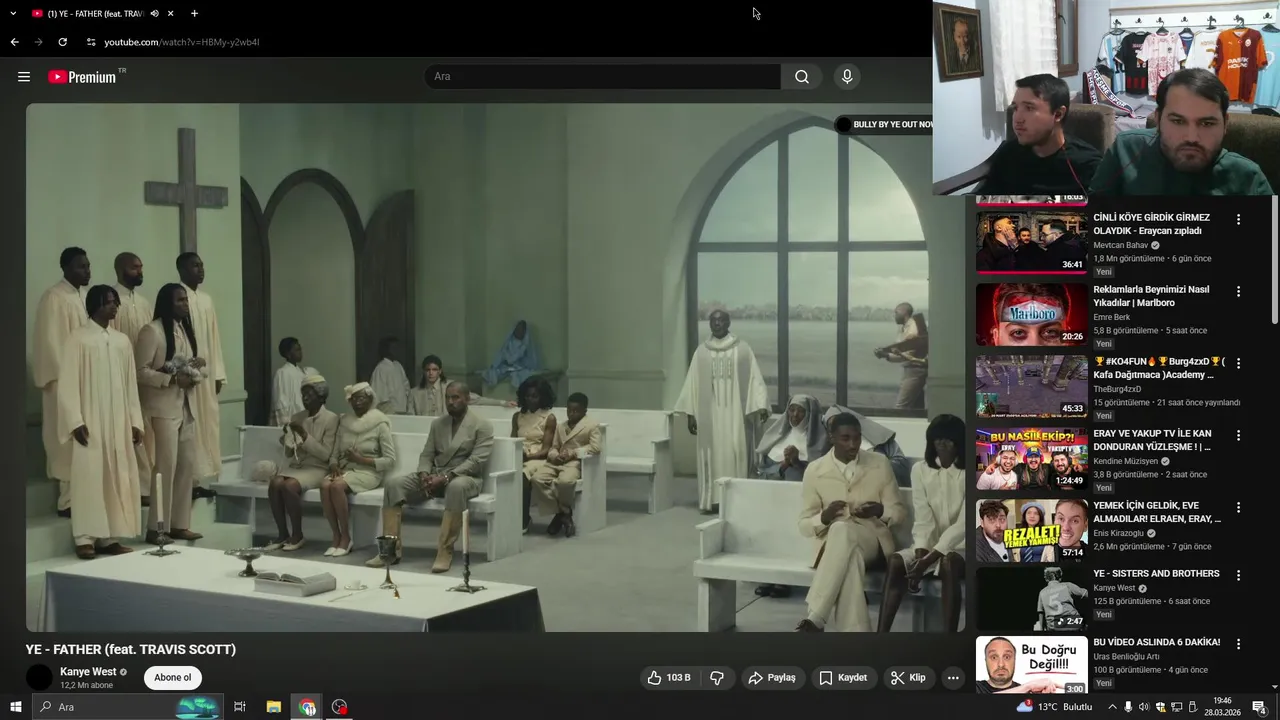Subscribe with Abone ol button
1280x720 pixels.
(x=172, y=678)
